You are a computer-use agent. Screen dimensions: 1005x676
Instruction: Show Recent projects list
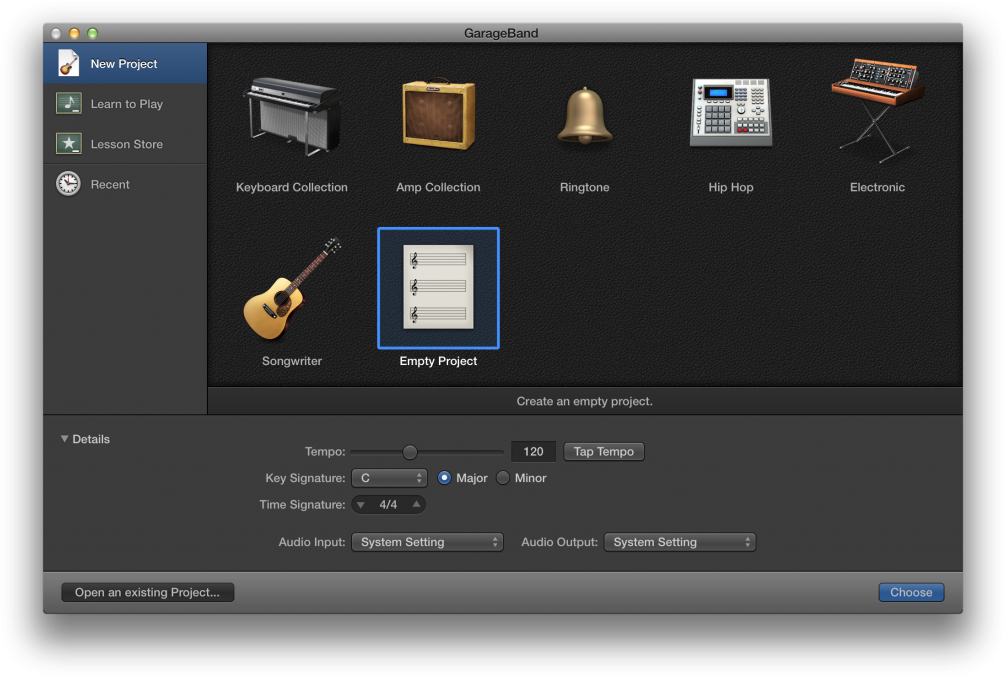(x=126, y=184)
